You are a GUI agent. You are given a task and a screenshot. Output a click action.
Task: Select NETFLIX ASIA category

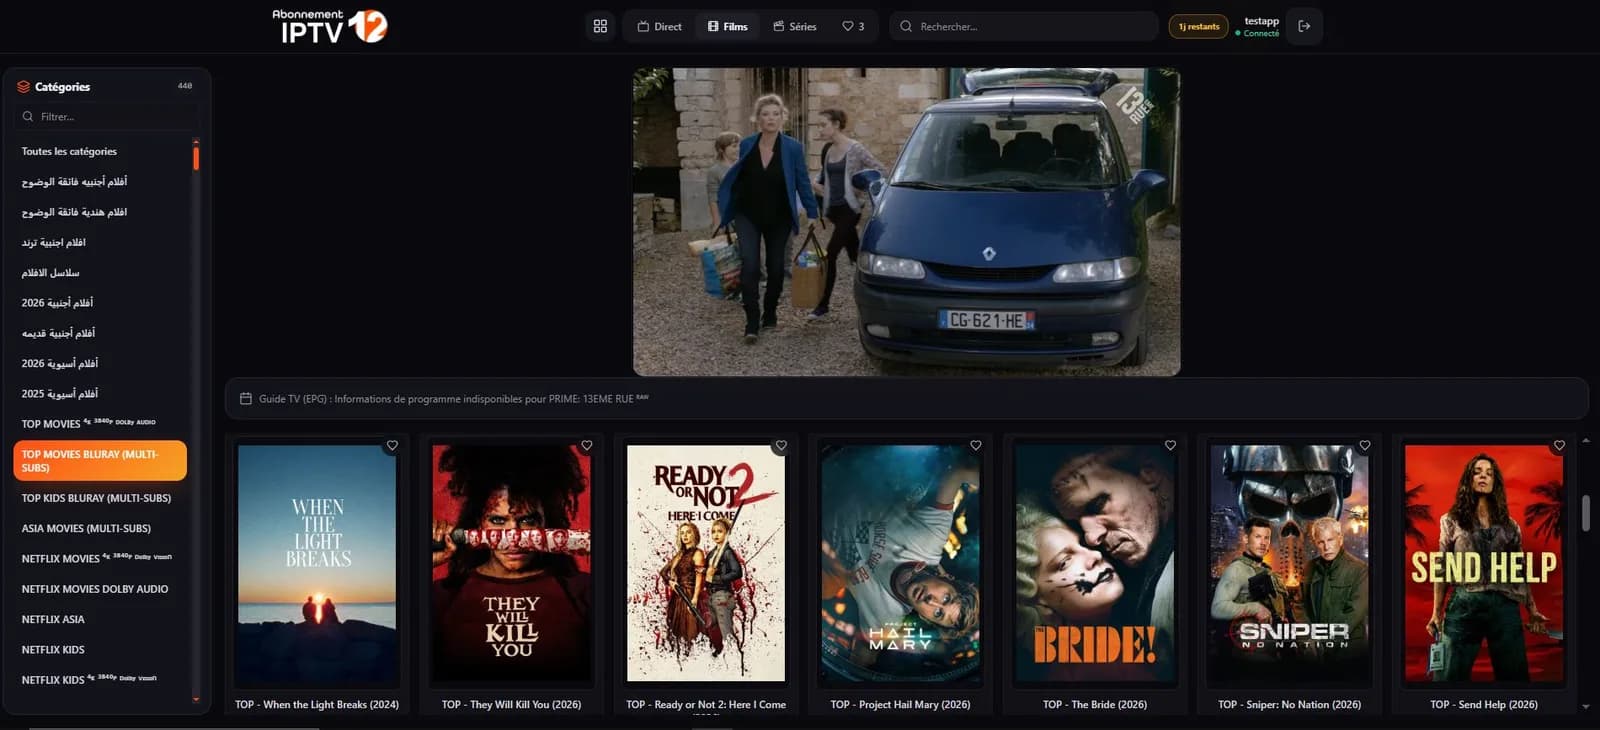100,619
